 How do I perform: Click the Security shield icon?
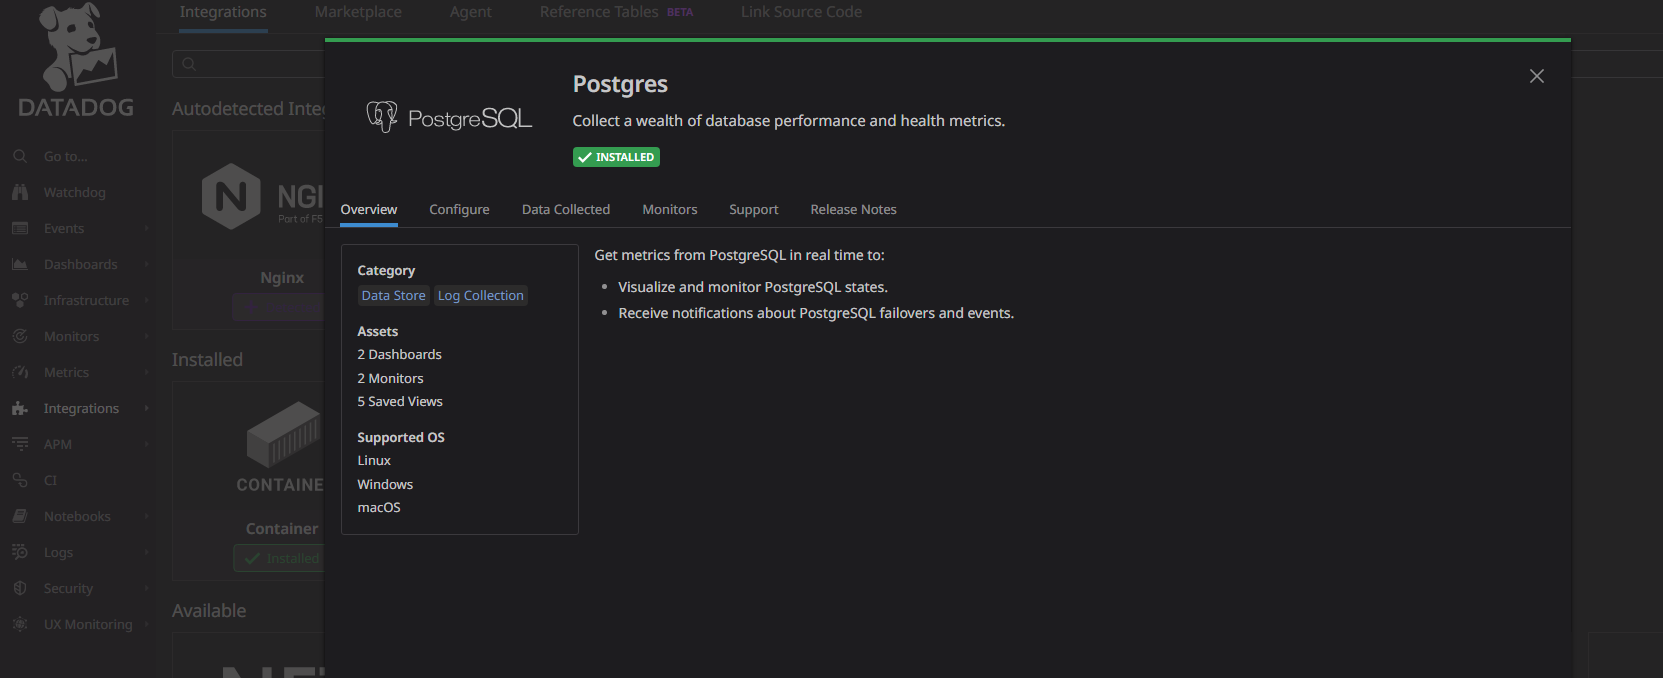(20, 588)
